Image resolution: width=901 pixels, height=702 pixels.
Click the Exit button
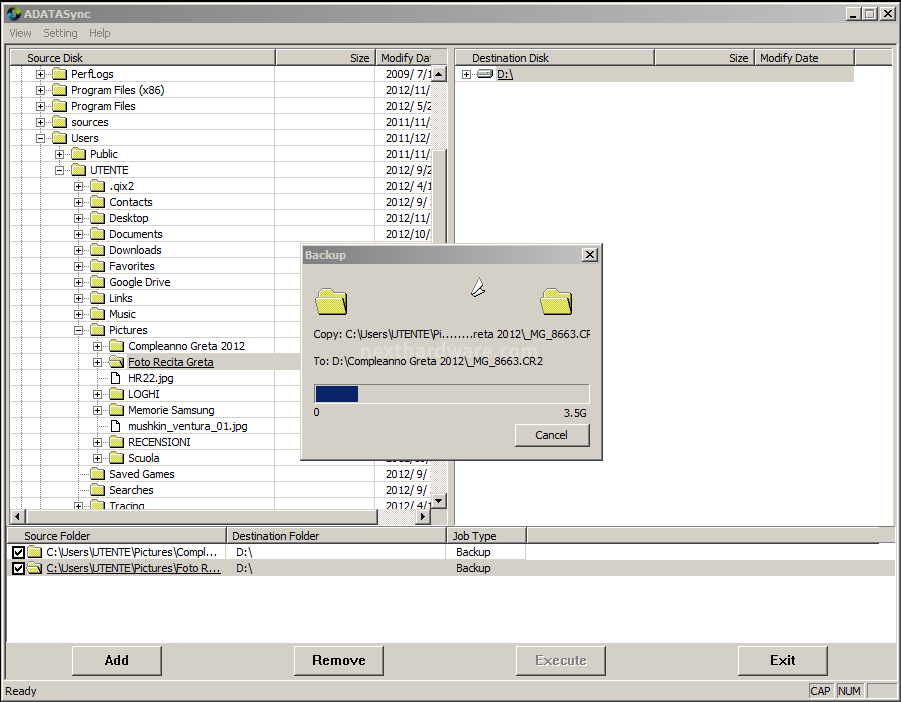tap(783, 661)
